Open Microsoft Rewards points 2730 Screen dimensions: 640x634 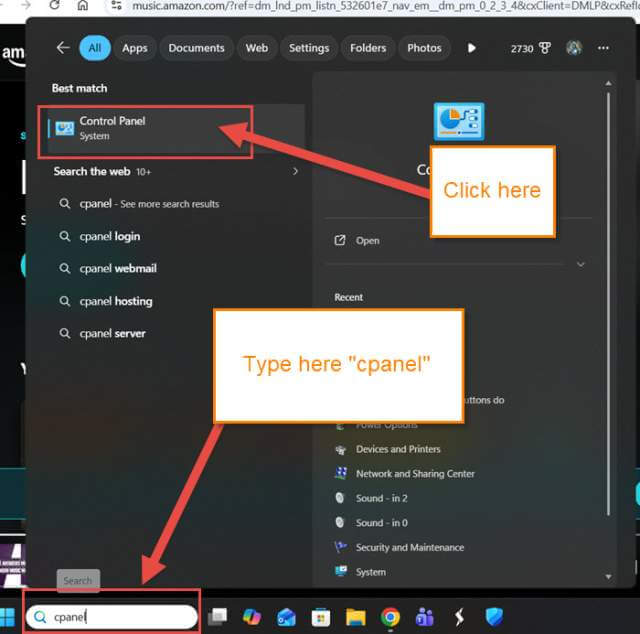530,49
